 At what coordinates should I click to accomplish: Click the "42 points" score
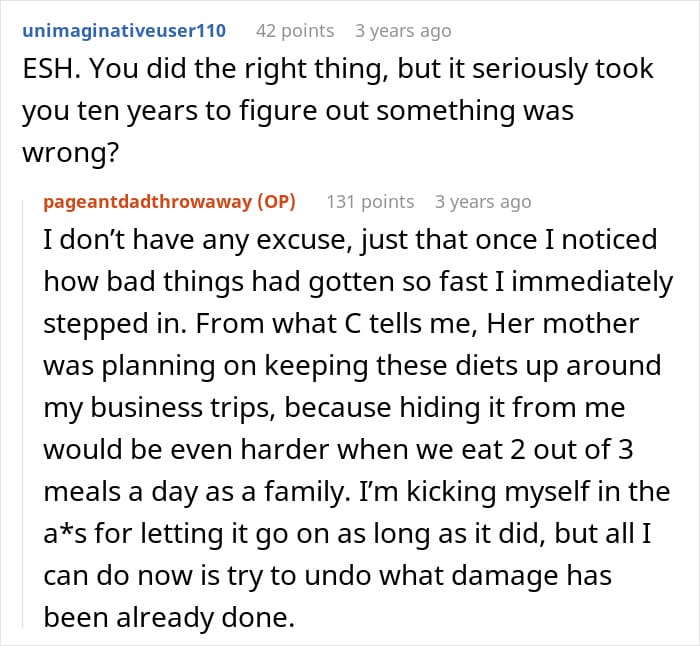click(x=295, y=31)
